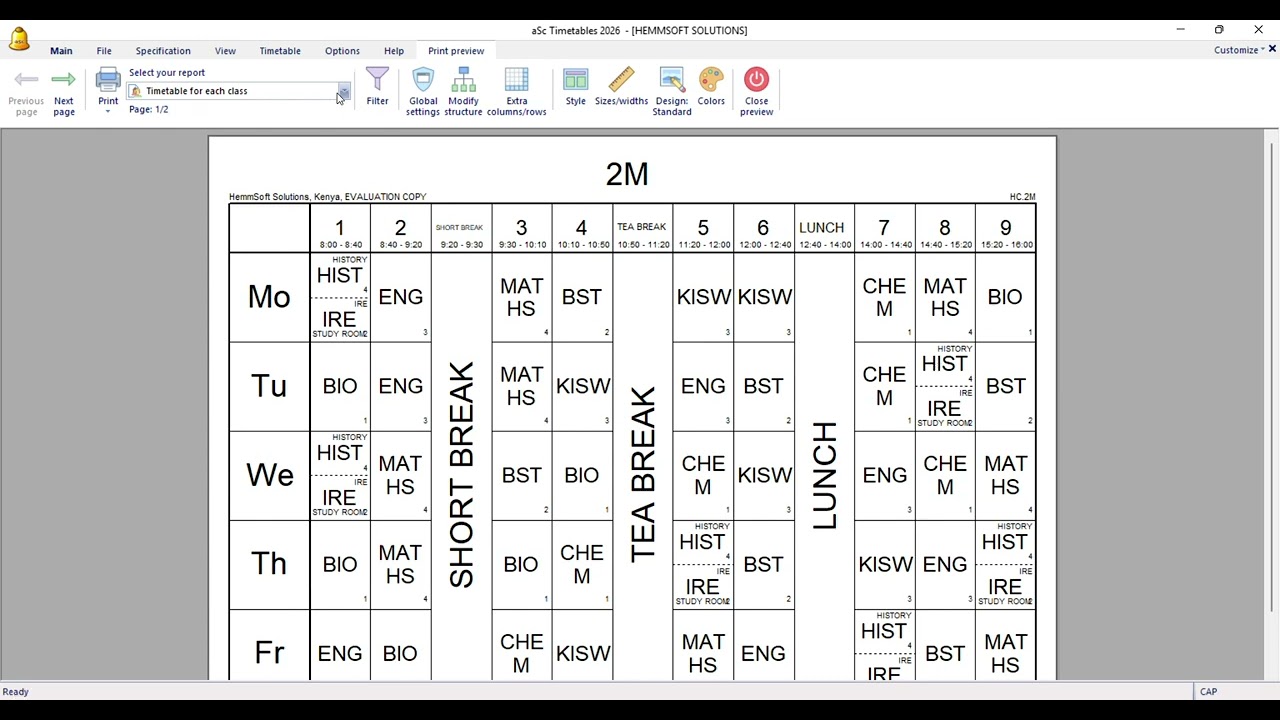1280x720 pixels.
Task: Open the Main tab
Action: click(61, 51)
